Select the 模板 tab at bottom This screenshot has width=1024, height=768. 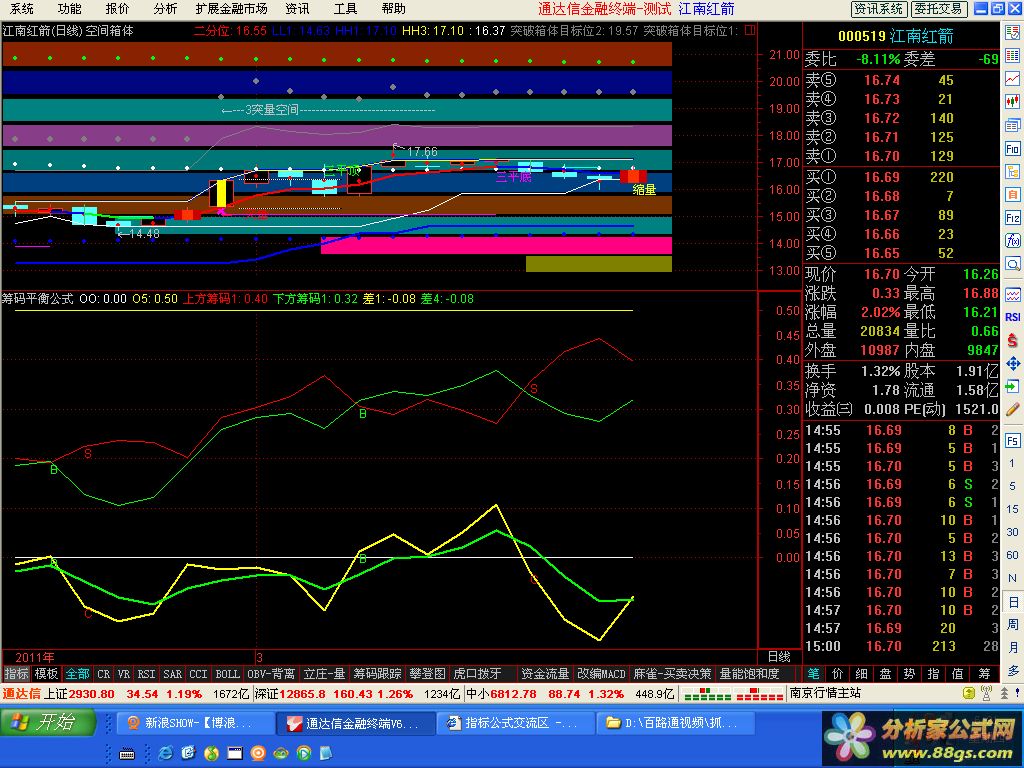tap(46, 673)
